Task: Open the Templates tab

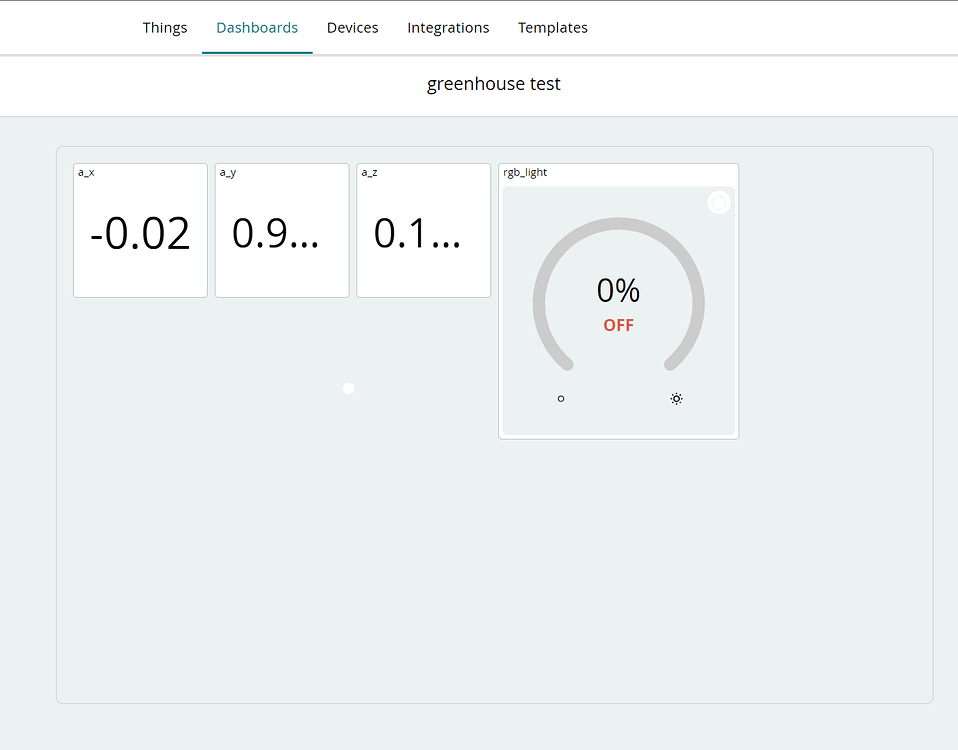Action: click(552, 27)
